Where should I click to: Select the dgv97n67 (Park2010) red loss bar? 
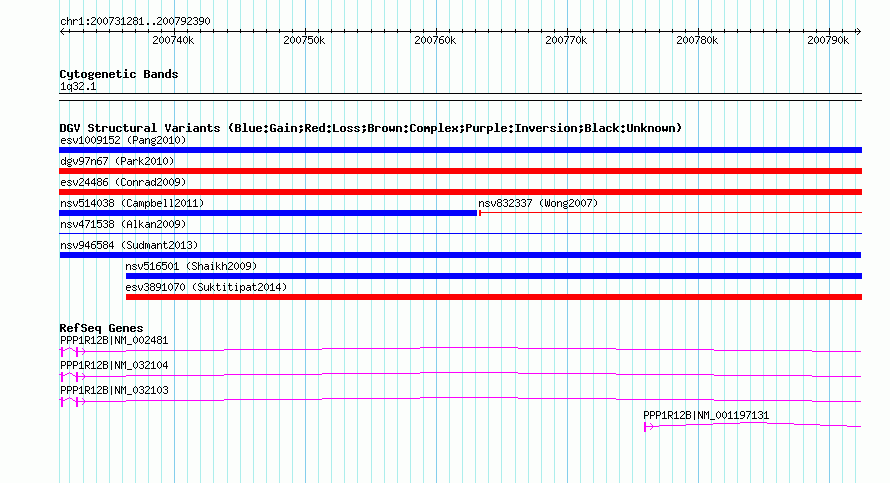(460, 171)
